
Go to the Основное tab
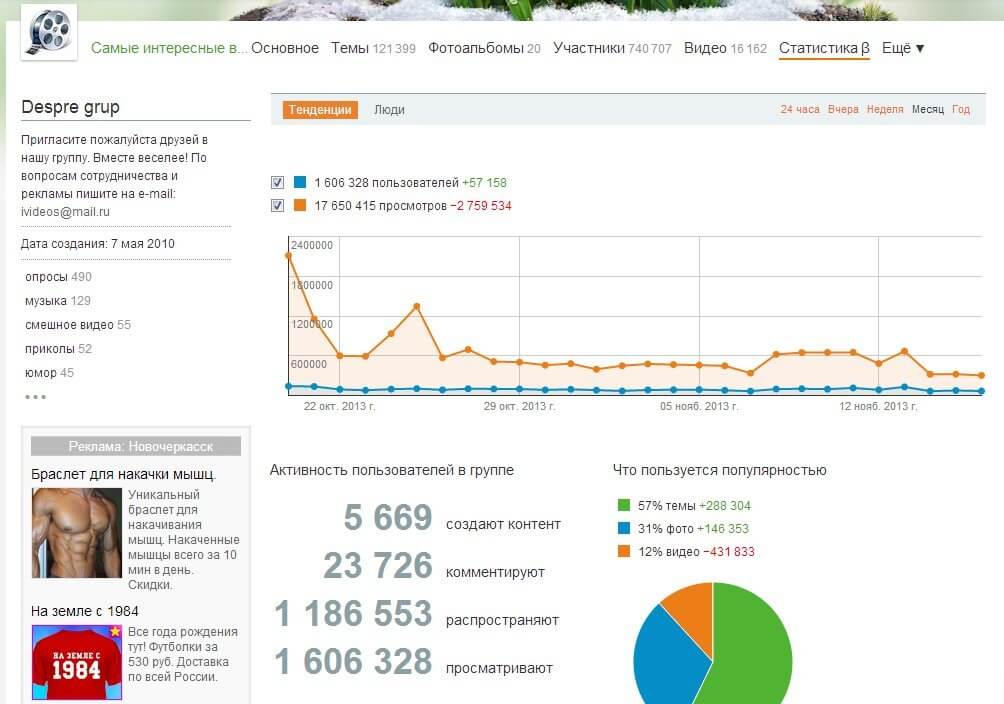(285, 48)
